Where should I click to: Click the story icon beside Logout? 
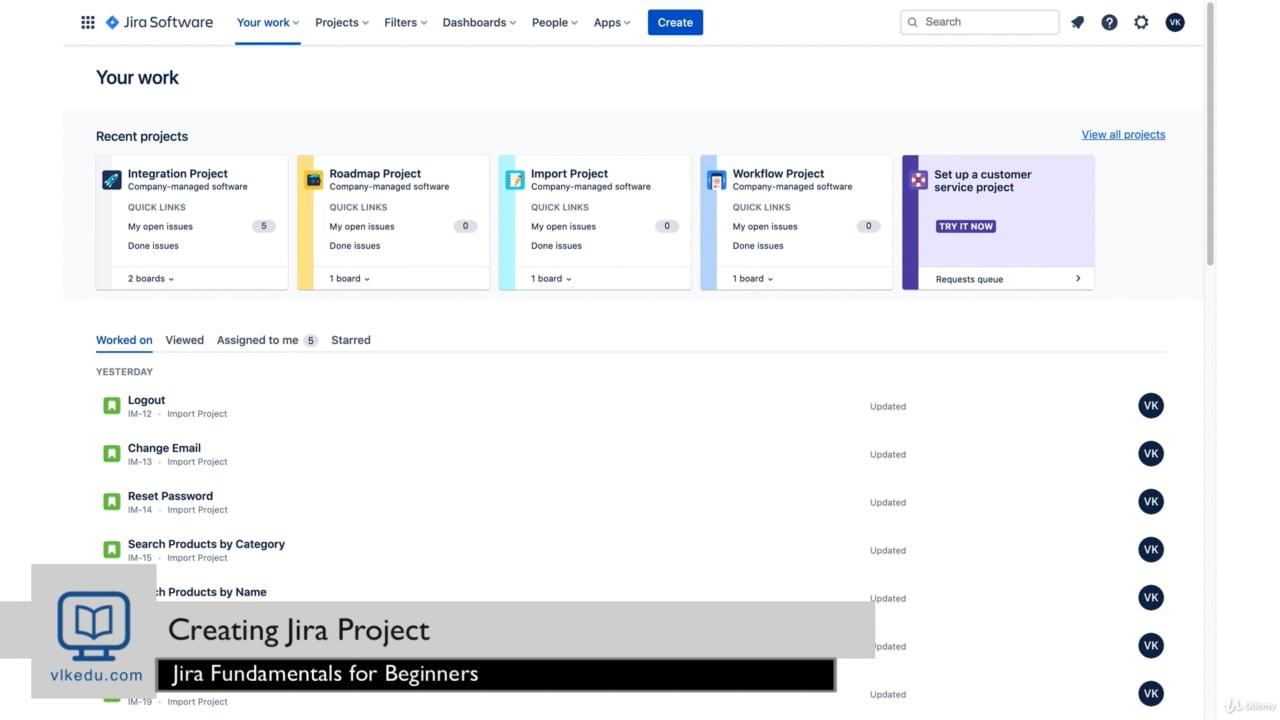112,406
